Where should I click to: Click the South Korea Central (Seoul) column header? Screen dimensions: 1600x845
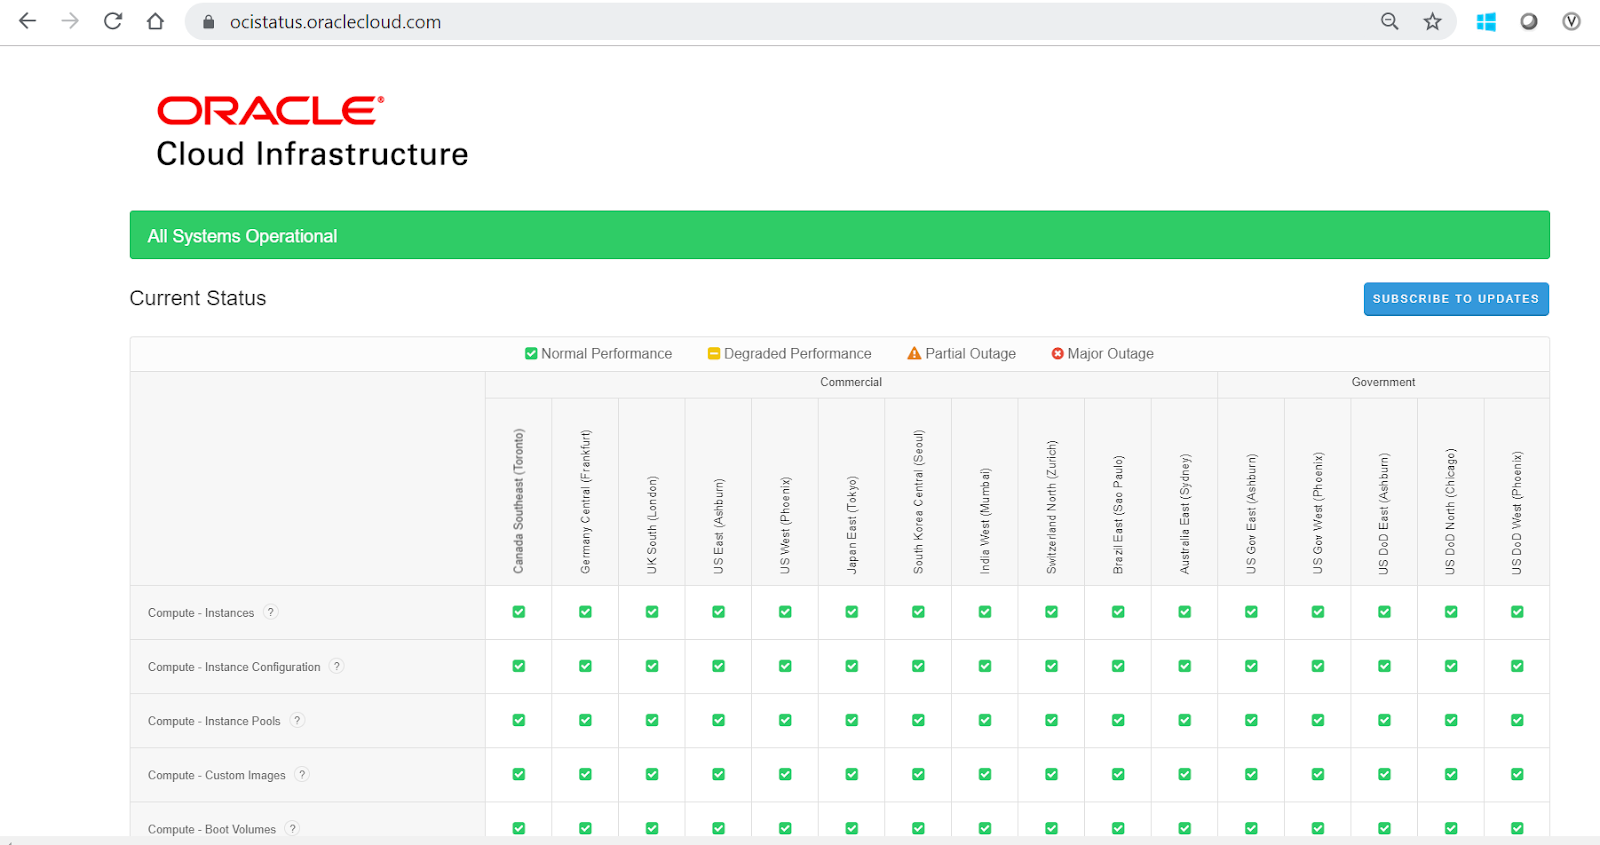click(x=918, y=501)
